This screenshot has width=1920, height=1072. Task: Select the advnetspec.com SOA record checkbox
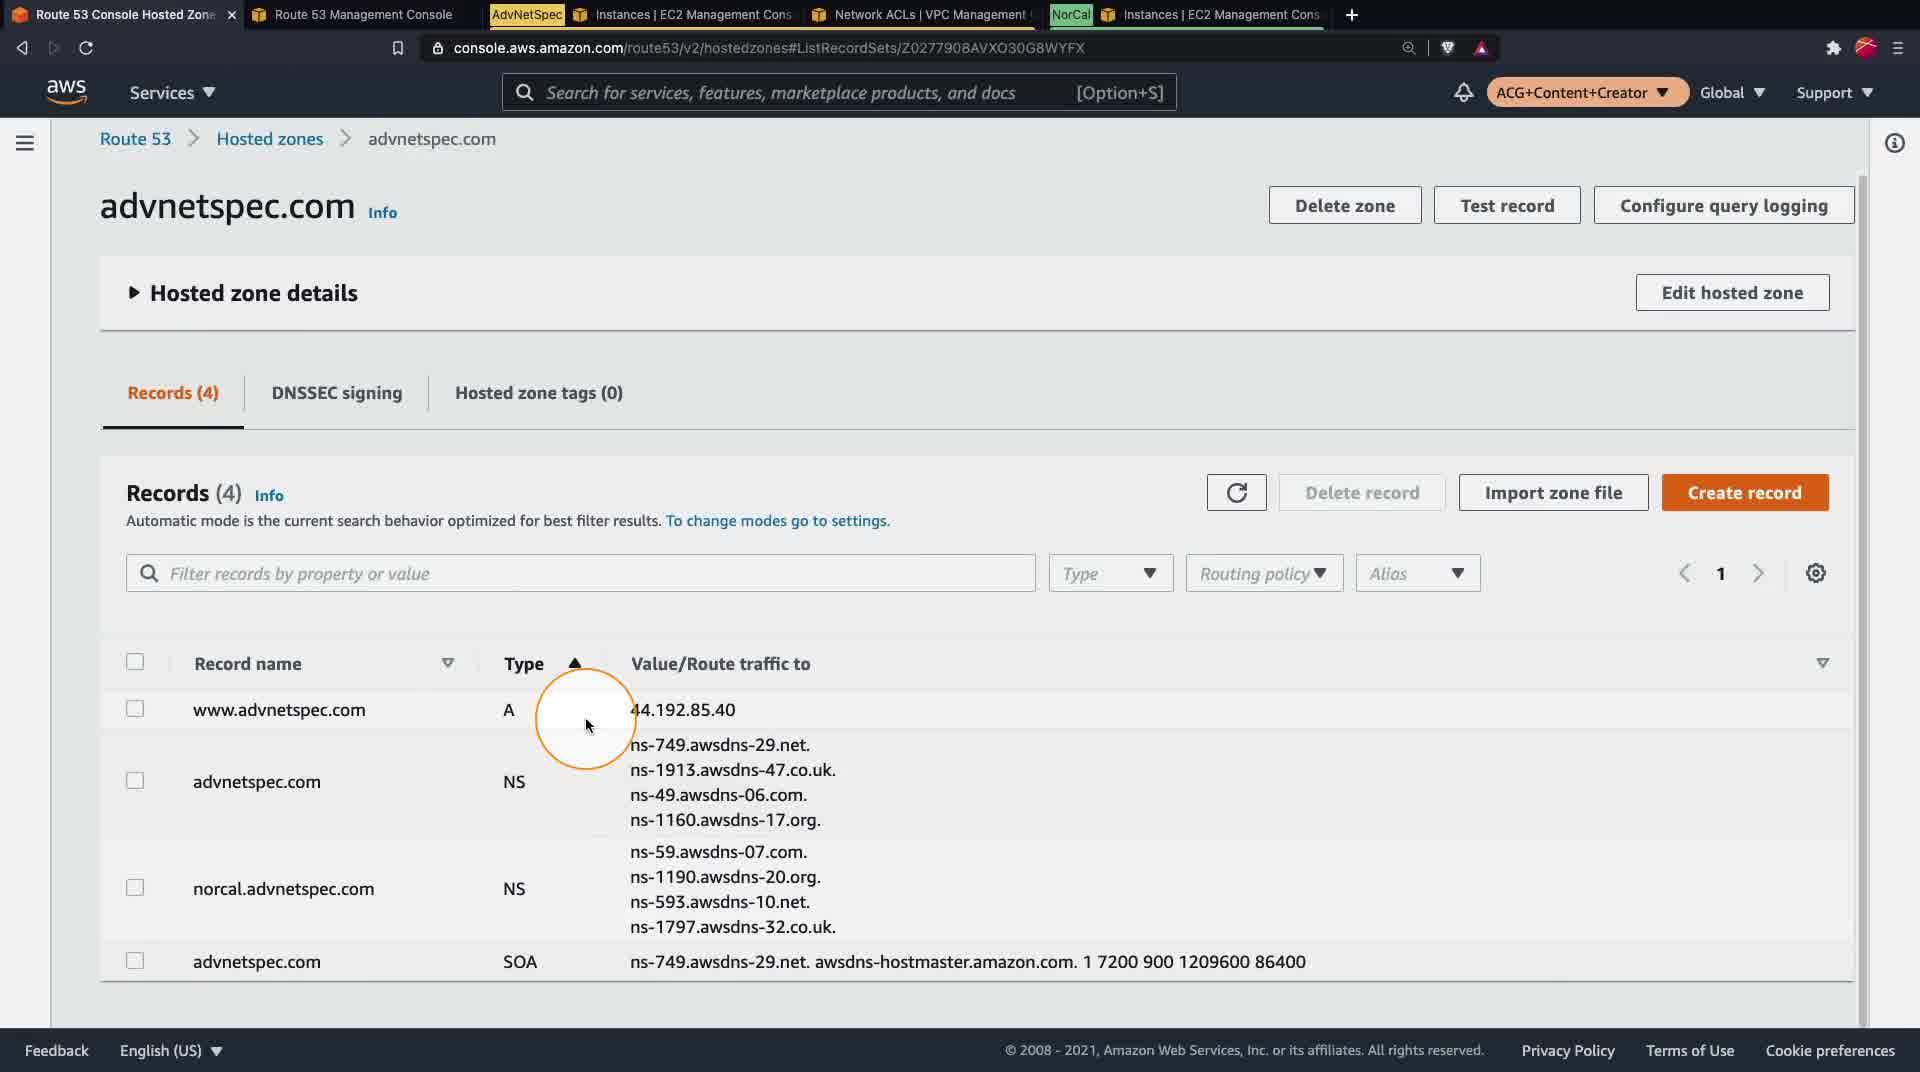pos(135,961)
